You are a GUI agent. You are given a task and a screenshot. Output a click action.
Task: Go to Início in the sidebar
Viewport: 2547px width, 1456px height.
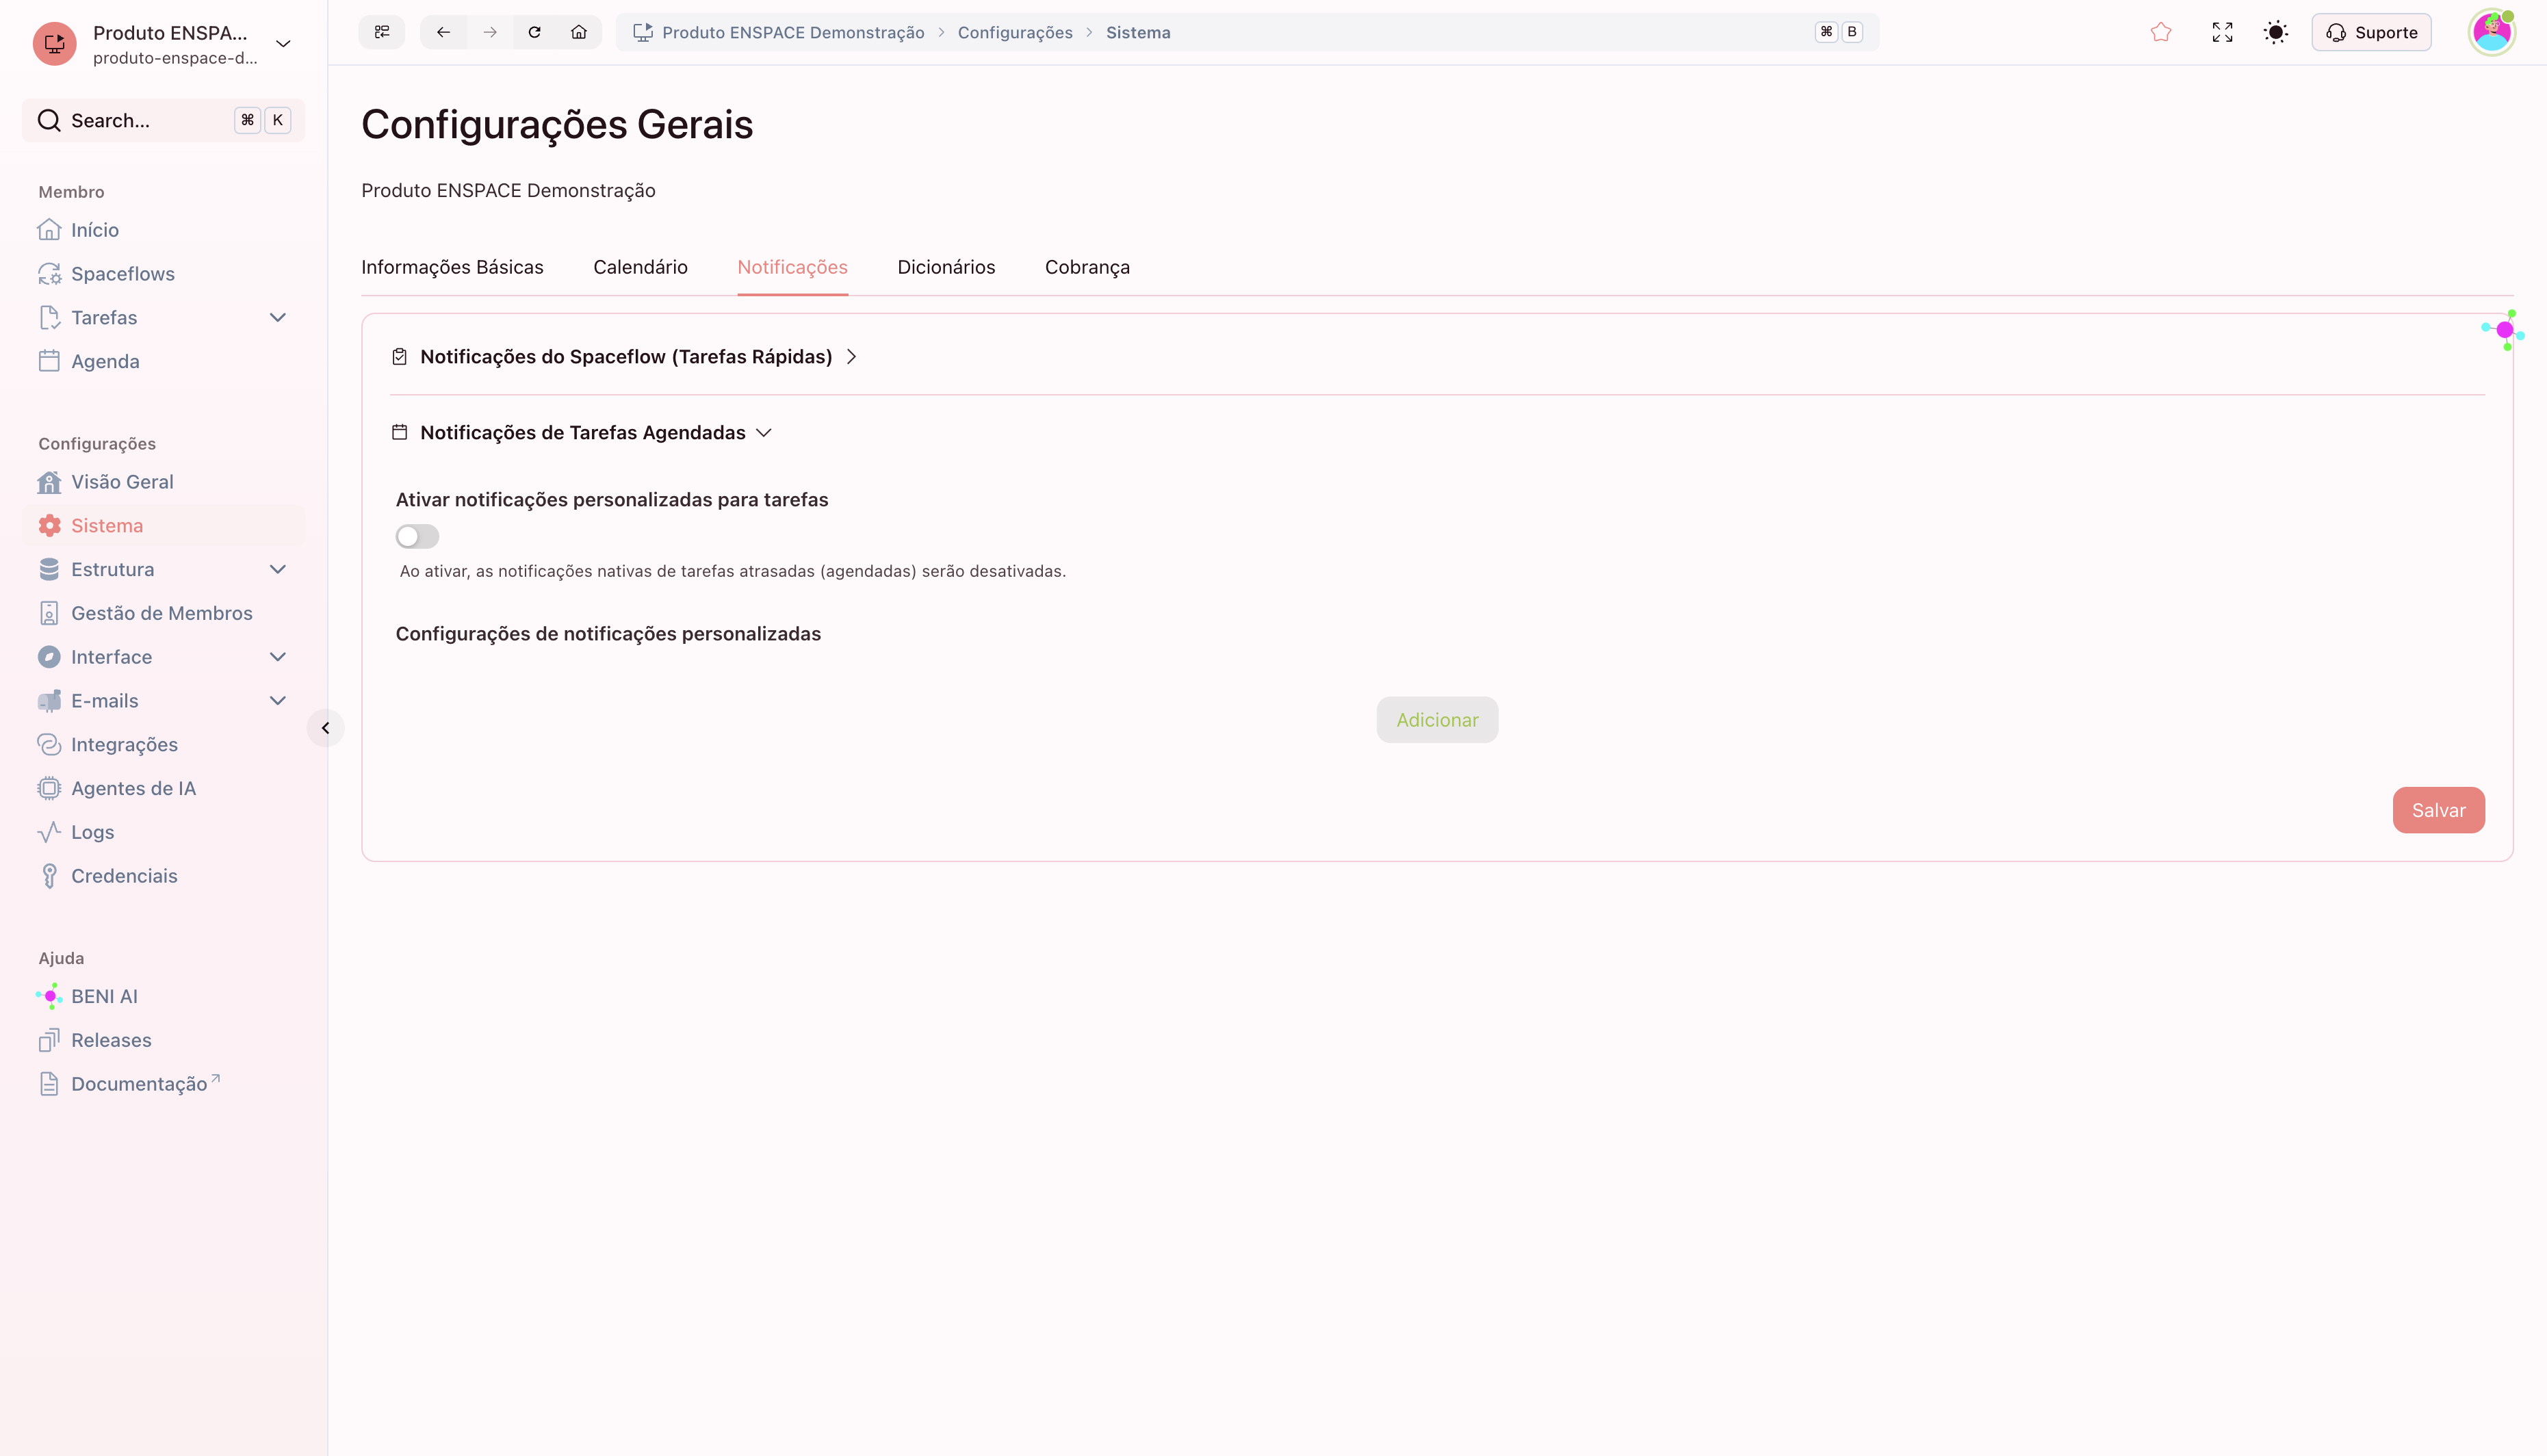(x=164, y=230)
